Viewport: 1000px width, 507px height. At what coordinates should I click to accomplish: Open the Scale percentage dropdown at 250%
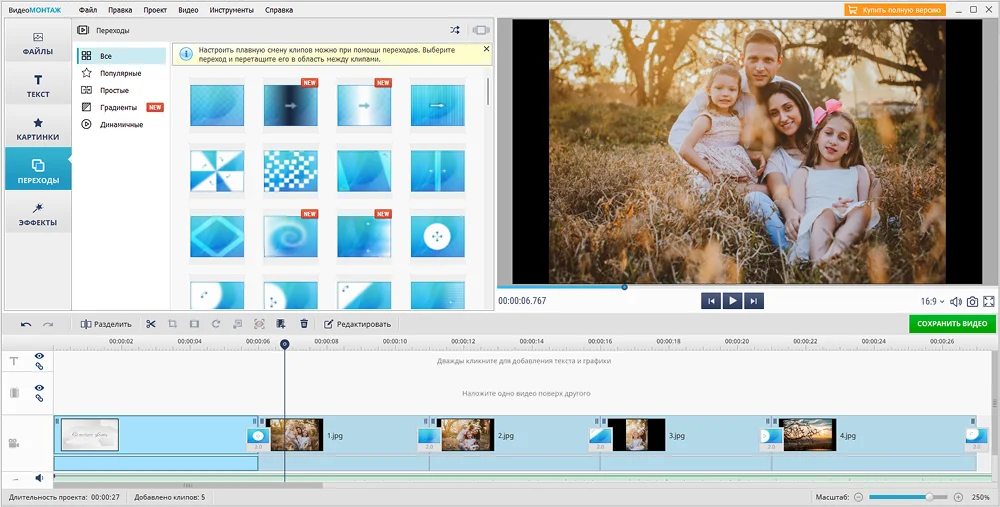pyautogui.click(x=981, y=497)
